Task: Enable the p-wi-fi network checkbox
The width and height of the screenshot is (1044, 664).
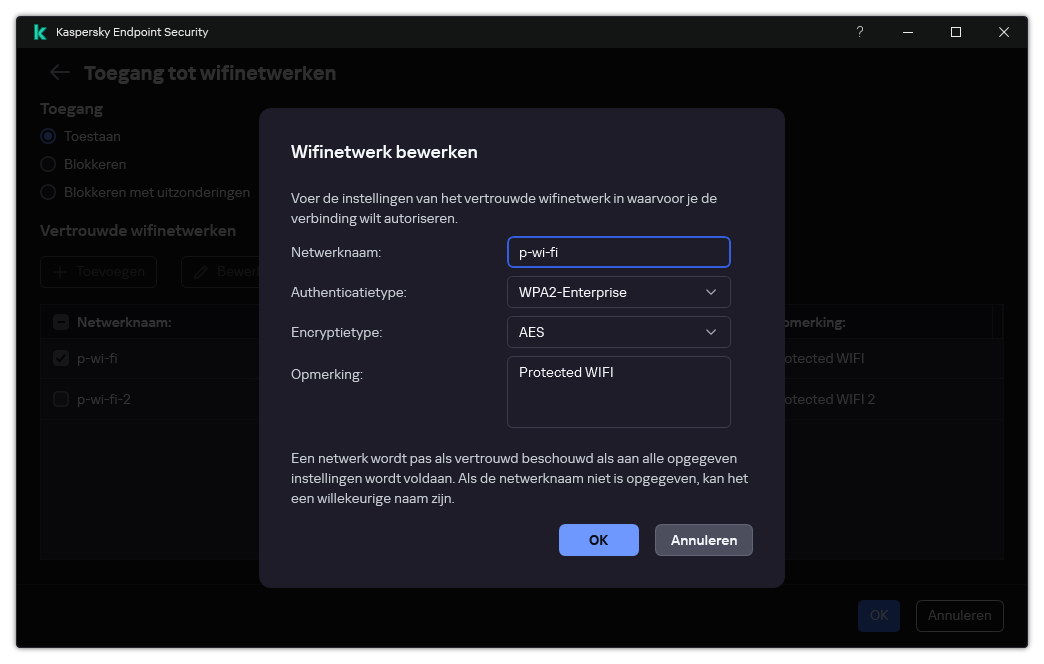Action: (x=60, y=357)
